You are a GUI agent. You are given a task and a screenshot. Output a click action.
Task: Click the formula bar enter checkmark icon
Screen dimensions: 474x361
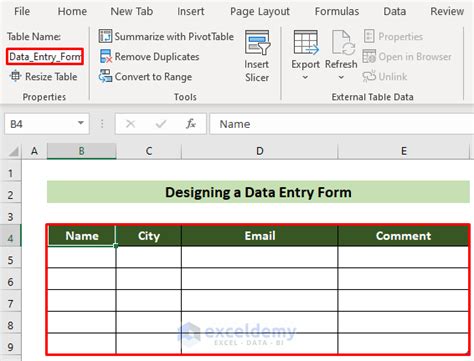[161, 124]
